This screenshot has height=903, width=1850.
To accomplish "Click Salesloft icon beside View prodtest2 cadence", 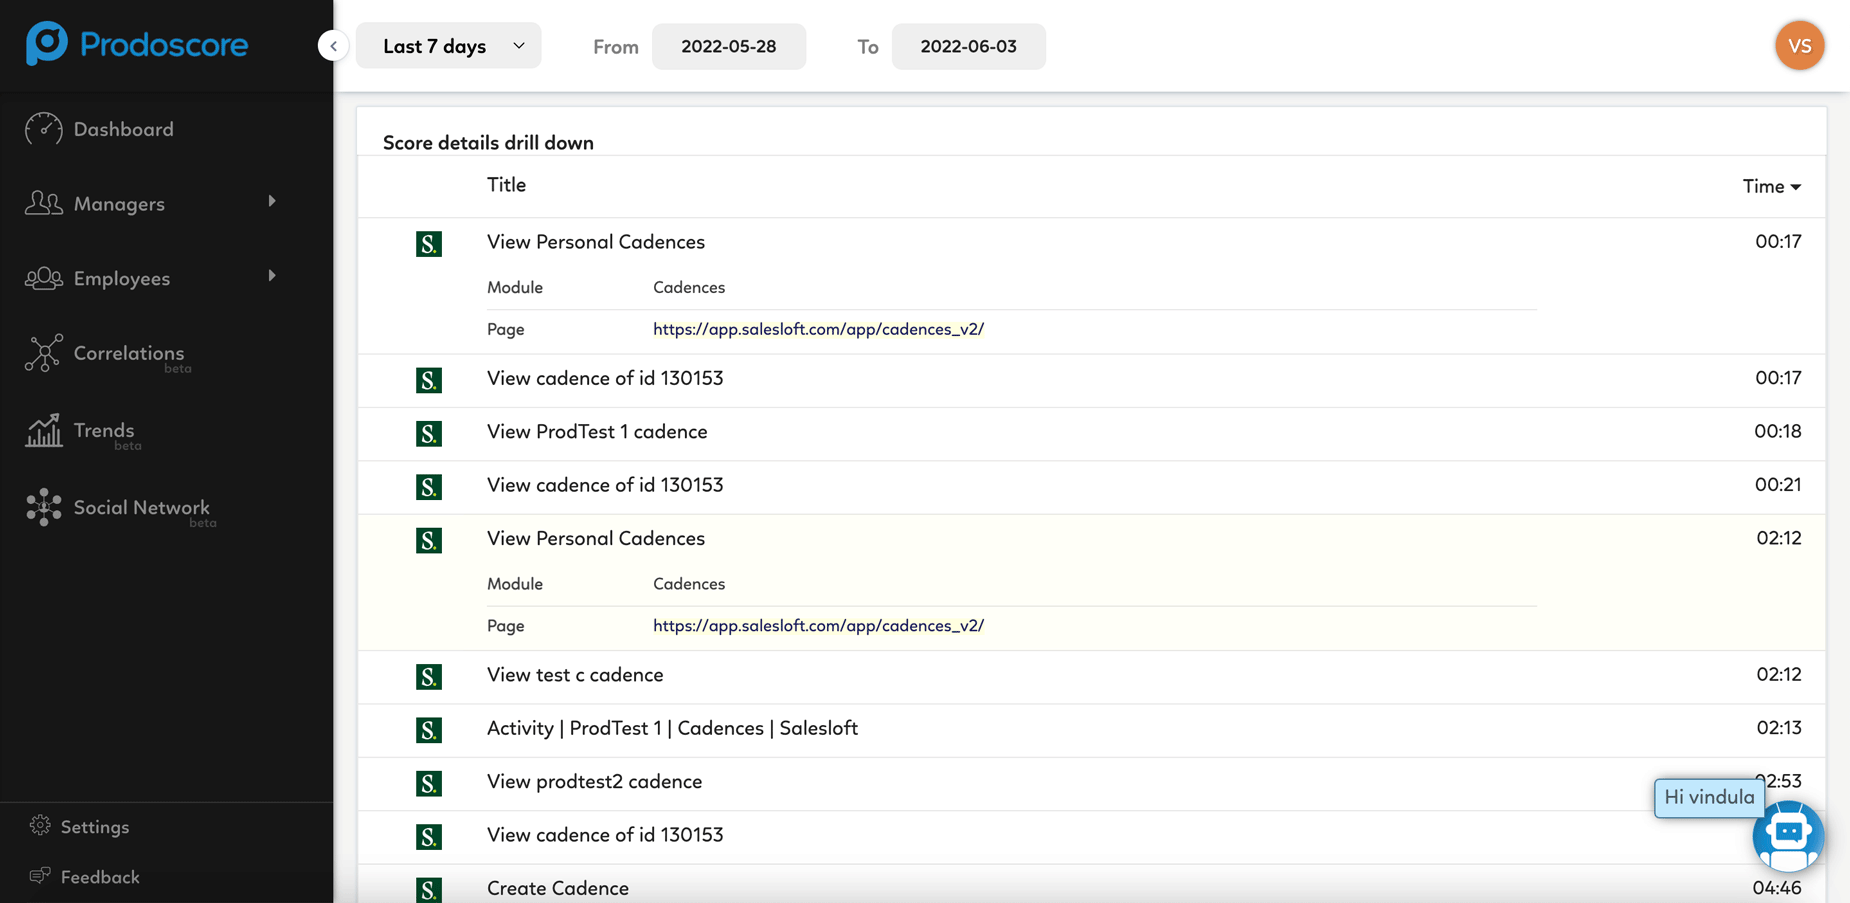I will point(429,783).
